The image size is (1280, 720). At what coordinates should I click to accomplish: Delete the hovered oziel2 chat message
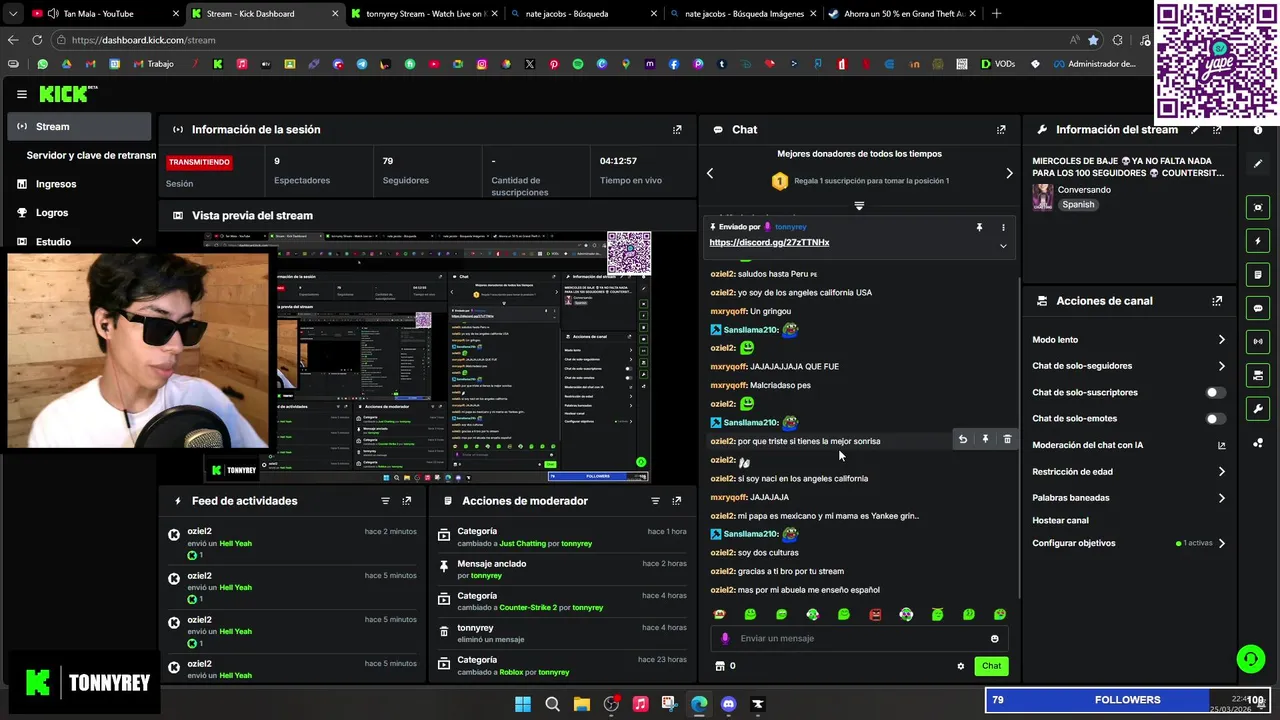pos(1007,439)
